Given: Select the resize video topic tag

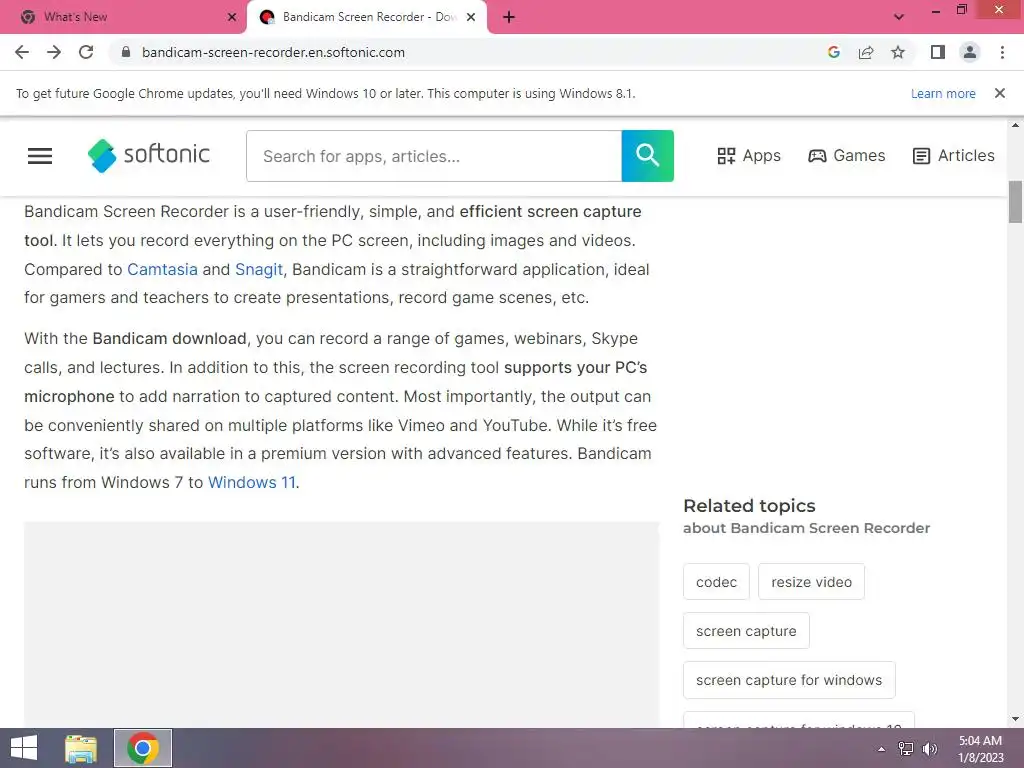Looking at the screenshot, I should (x=811, y=582).
